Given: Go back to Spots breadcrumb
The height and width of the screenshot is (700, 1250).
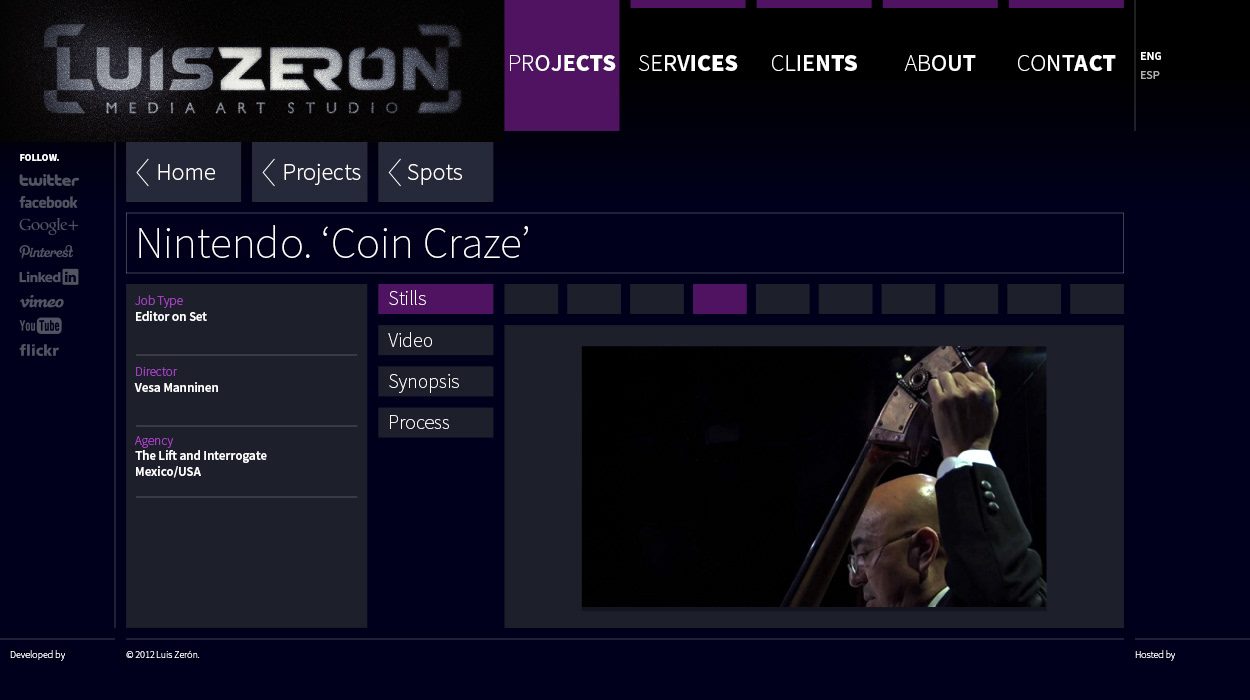Looking at the screenshot, I should click(x=435, y=172).
